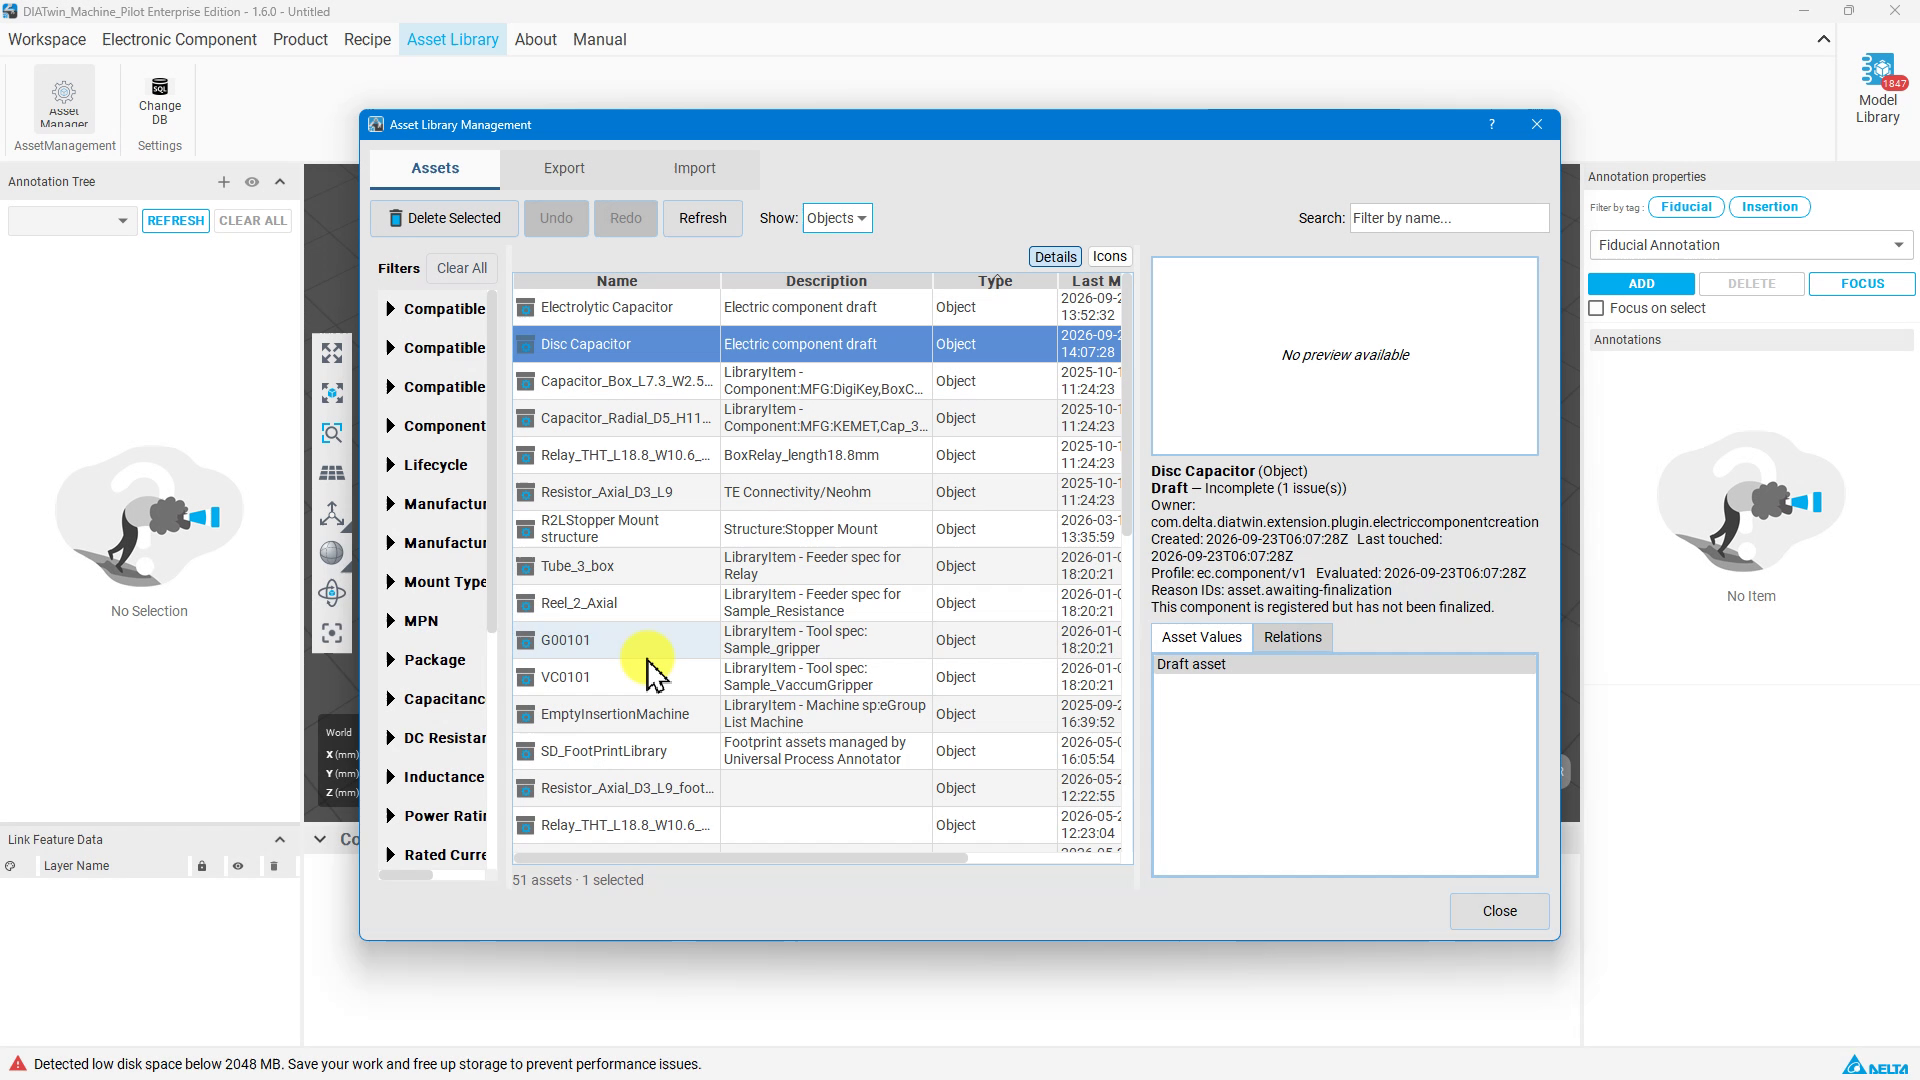Screen dimensions: 1920x1080
Task: Close the Asset Library Management dialog via X
Action: click(1537, 125)
